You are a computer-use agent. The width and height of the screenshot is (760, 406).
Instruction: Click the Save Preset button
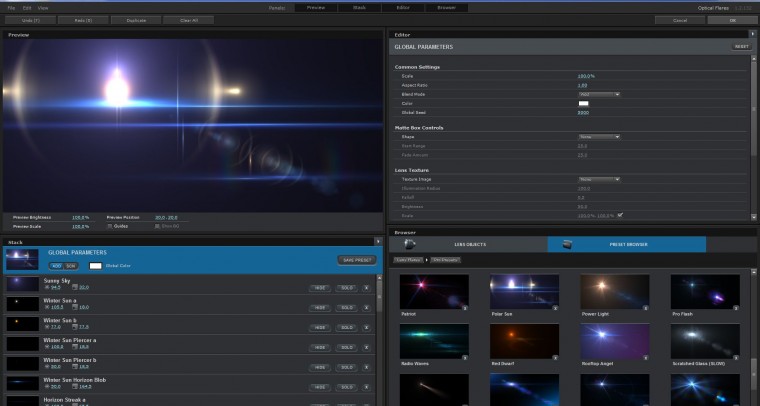pos(356,260)
